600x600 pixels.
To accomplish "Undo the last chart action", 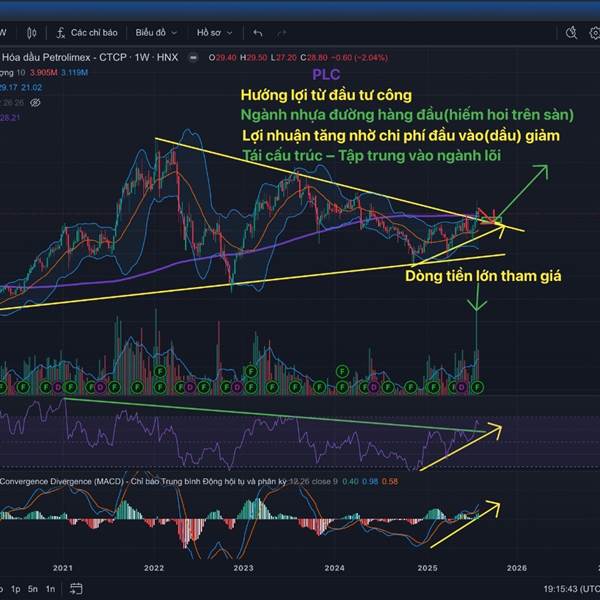I will pos(258,33).
